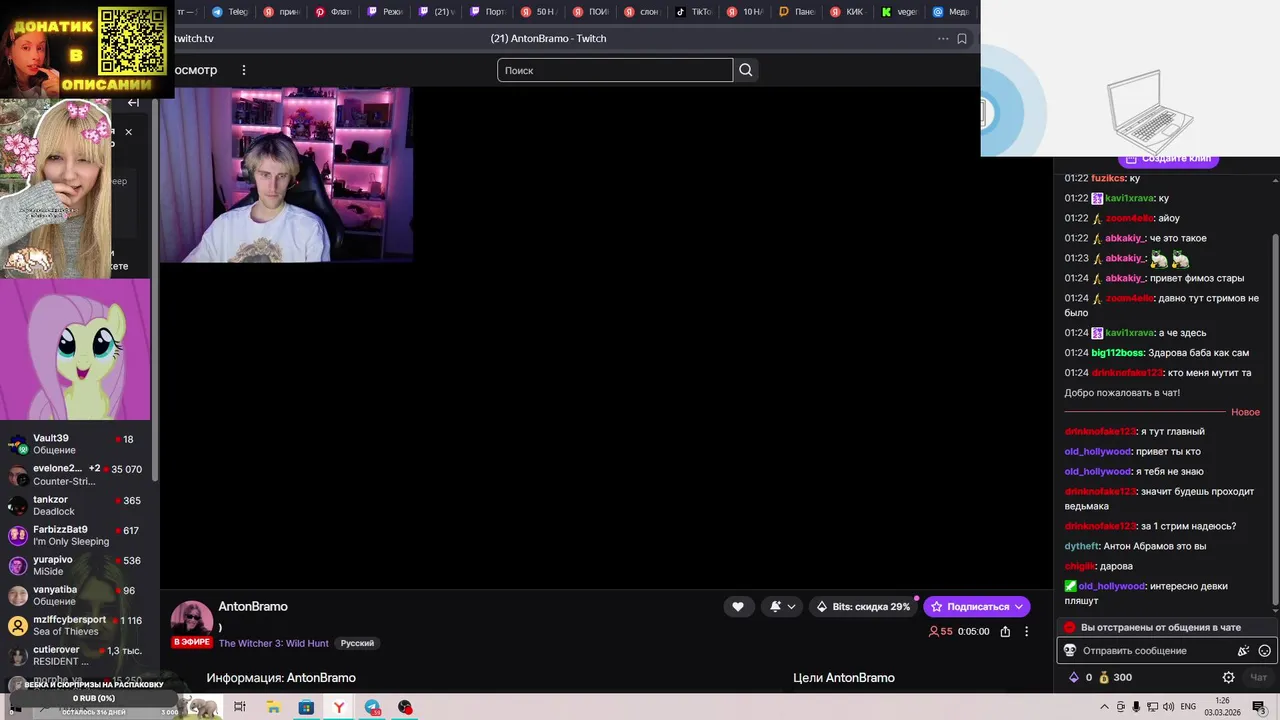1280x720 pixels.
Task: Open the emote picker smiley icon
Action: [1264, 651]
